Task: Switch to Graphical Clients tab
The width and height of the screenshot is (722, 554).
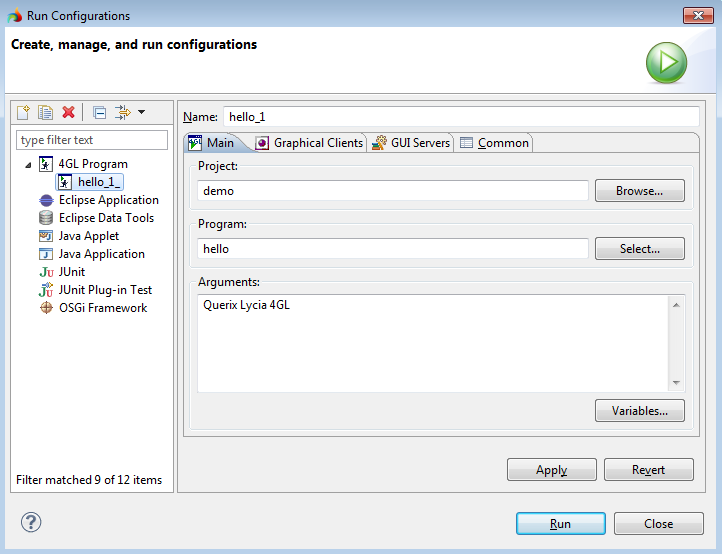Action: click(x=310, y=143)
